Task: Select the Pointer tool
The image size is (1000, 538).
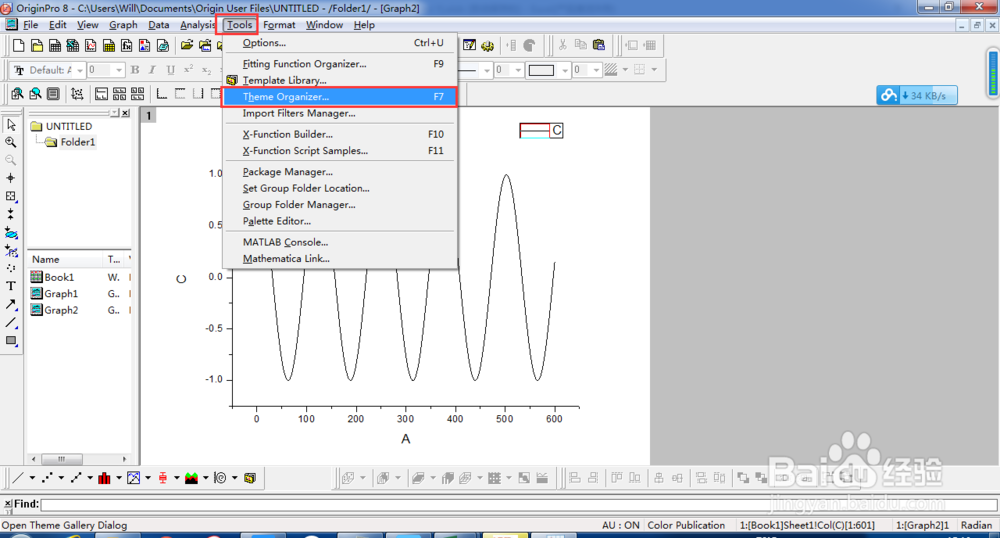Action: [11, 125]
